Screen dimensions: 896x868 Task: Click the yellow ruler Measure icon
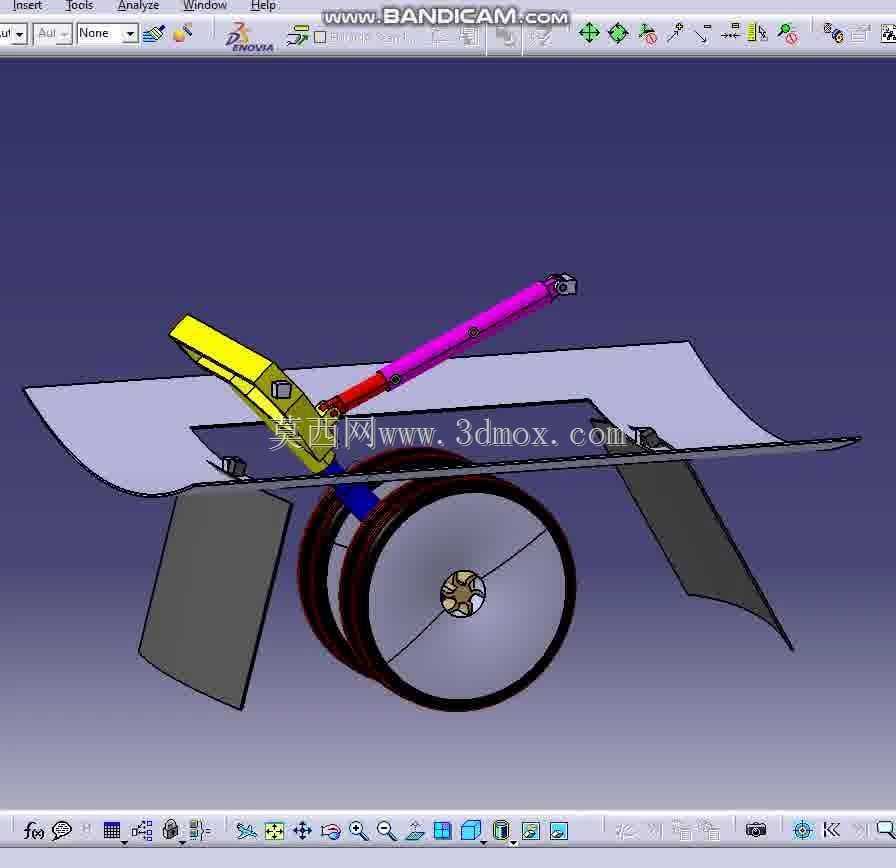(x=757, y=33)
